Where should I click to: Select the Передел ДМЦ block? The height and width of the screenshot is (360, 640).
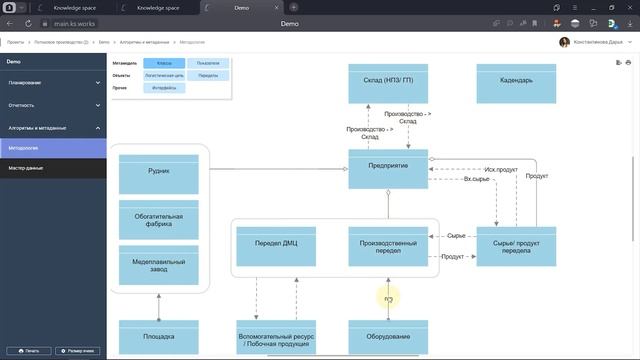point(276,247)
